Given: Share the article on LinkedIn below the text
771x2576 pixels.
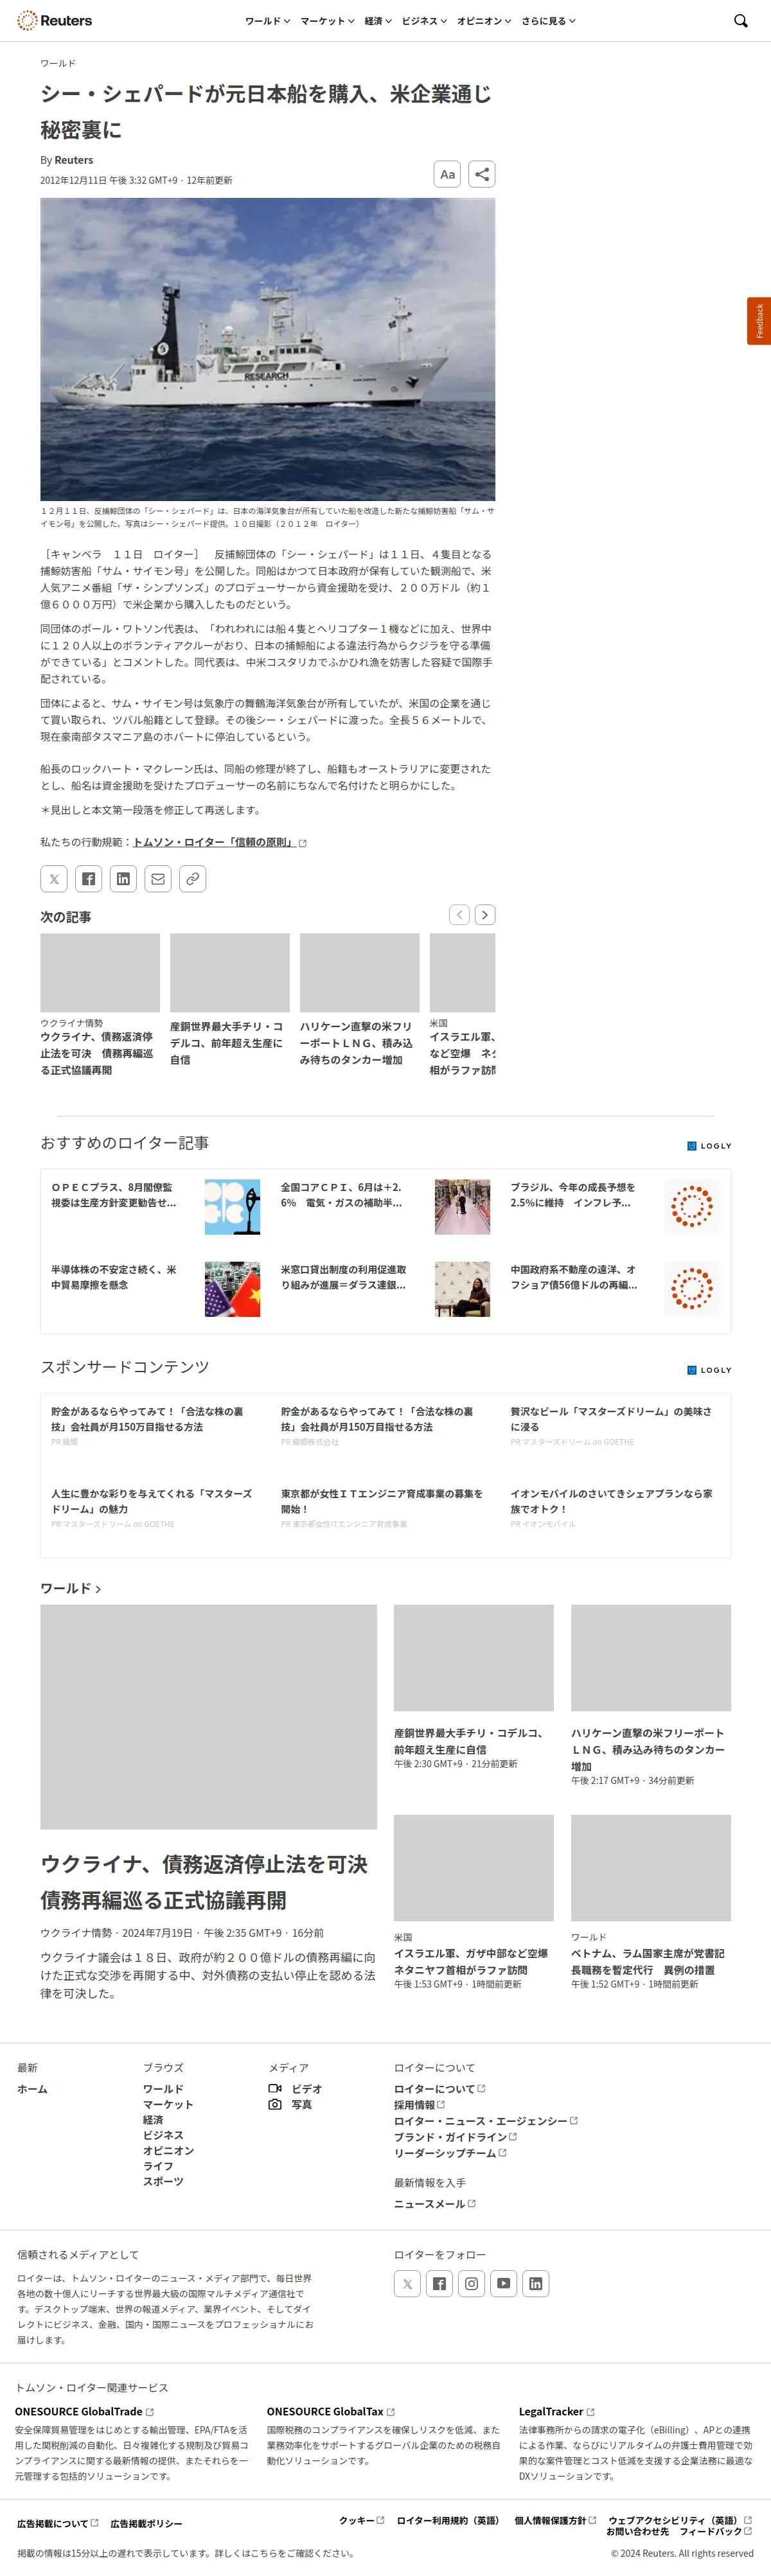Looking at the screenshot, I should (123, 879).
